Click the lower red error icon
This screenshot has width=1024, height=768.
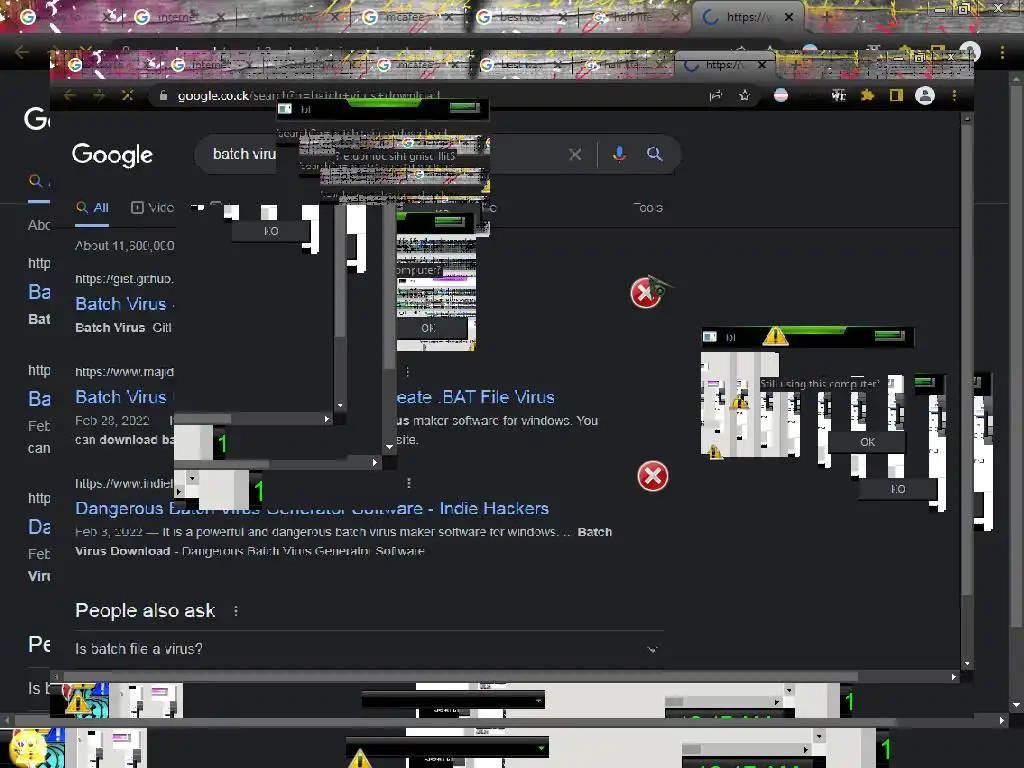pos(652,476)
